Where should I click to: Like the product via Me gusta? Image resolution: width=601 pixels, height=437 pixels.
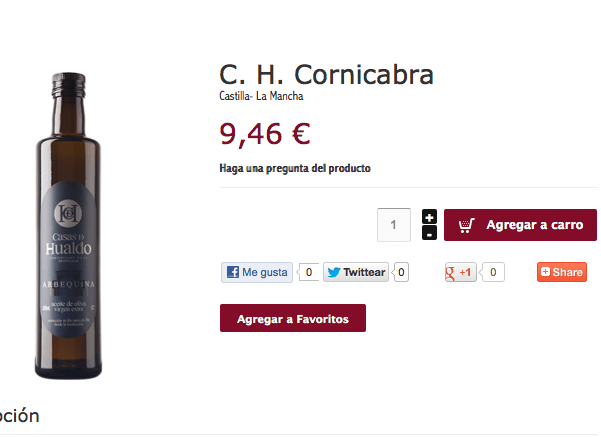(257, 272)
